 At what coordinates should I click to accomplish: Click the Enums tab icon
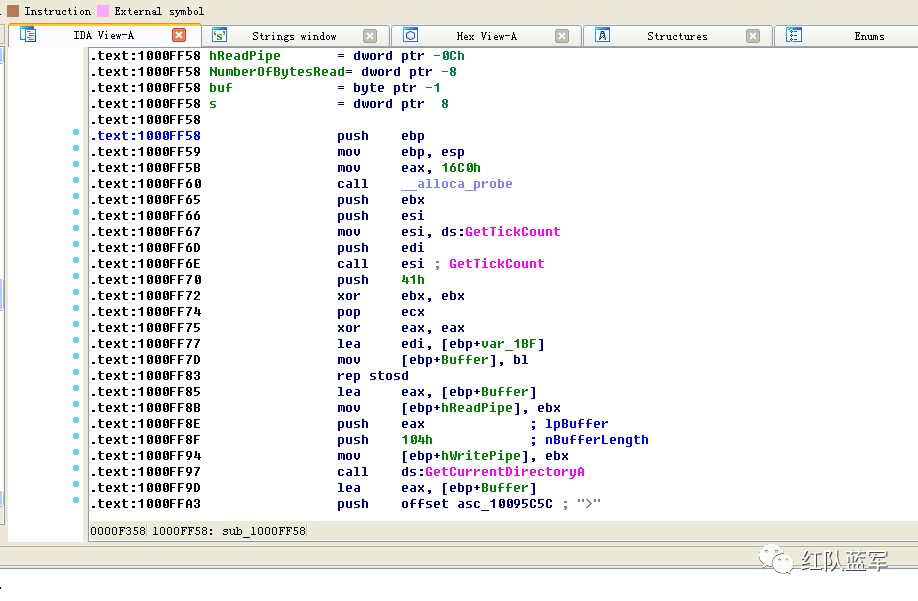(794, 35)
